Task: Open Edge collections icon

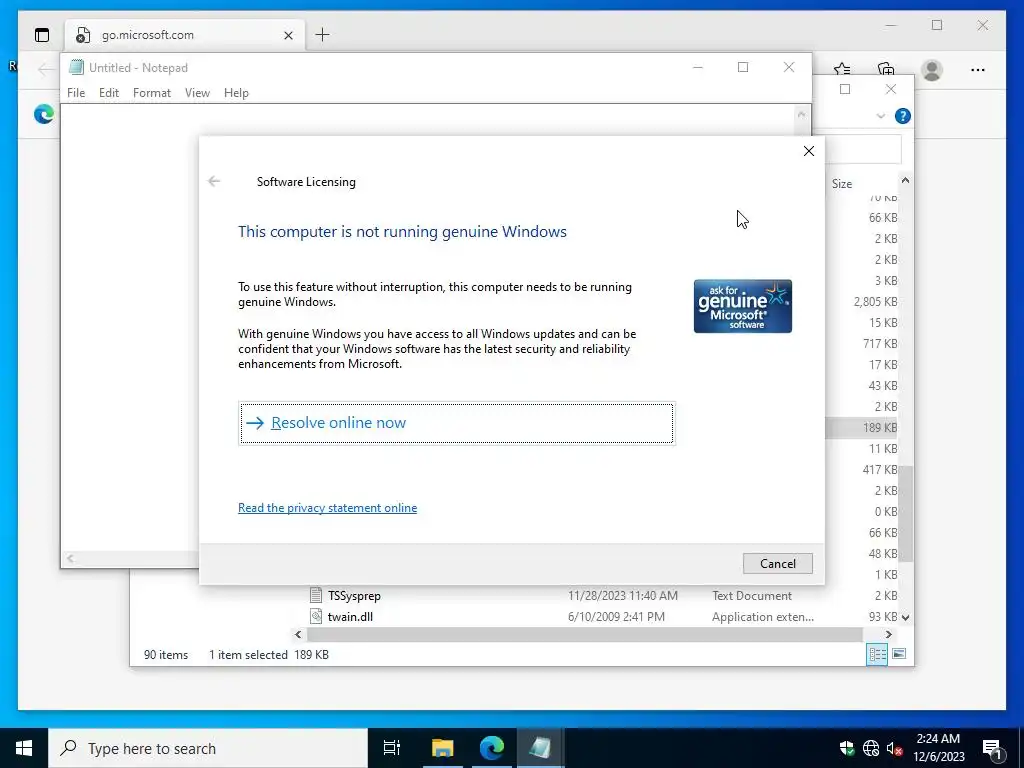Action: [886, 69]
